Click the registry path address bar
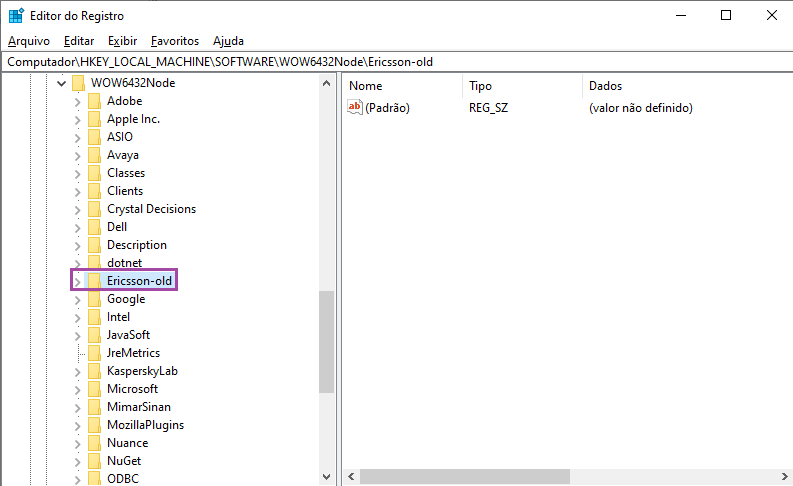The width and height of the screenshot is (793, 486). [400, 61]
